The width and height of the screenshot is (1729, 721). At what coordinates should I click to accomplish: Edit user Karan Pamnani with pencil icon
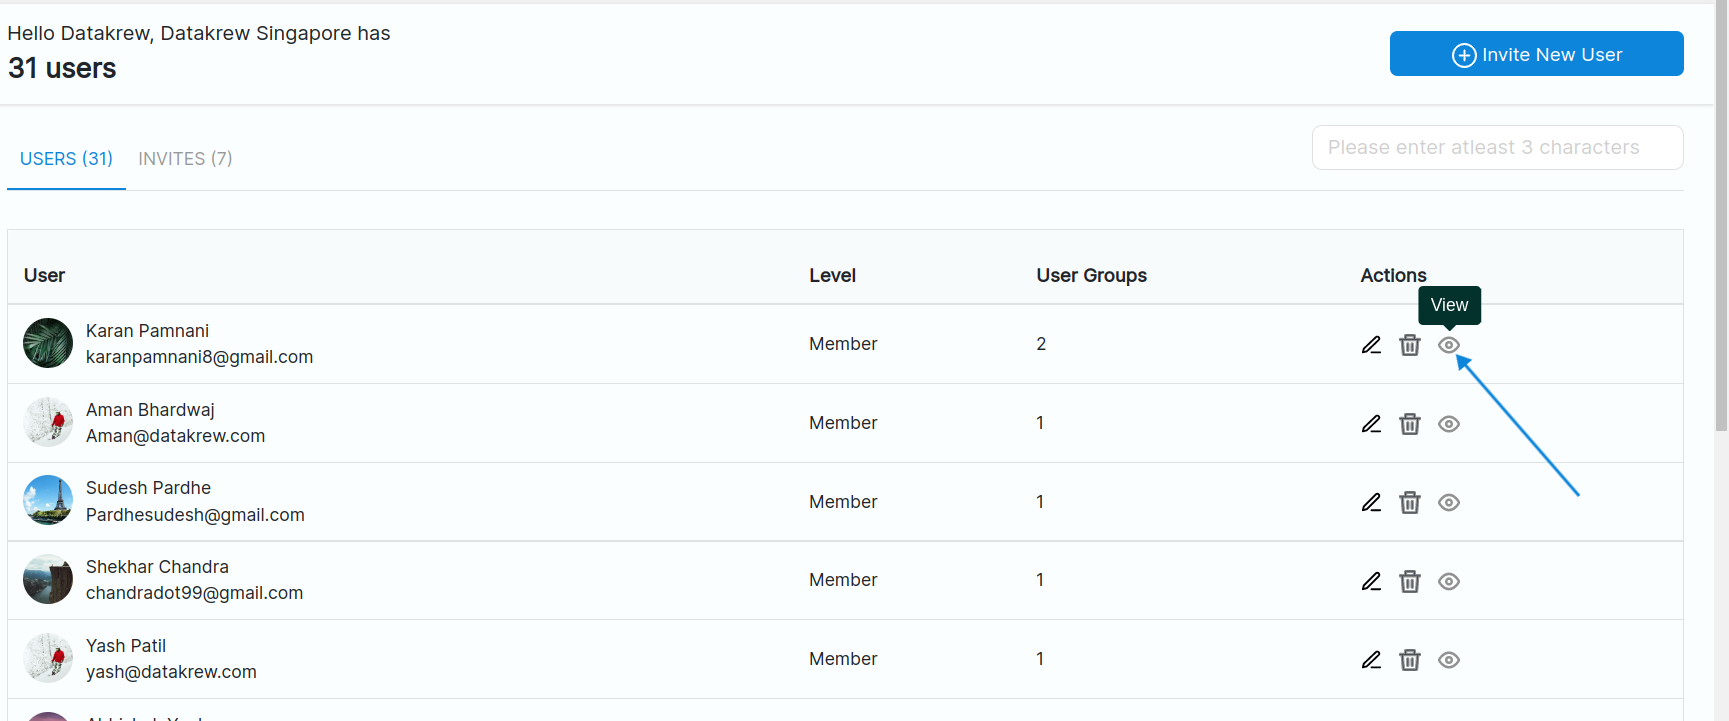pos(1371,345)
